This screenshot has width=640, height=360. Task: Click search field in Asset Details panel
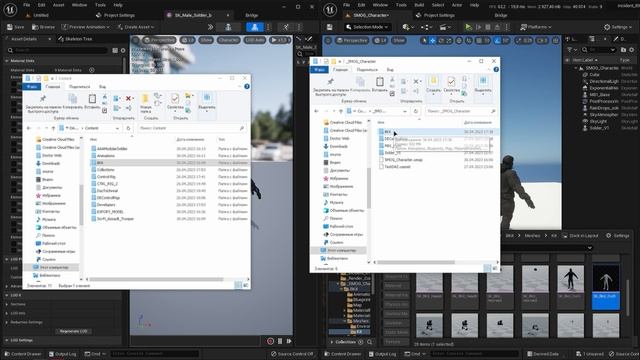point(57,50)
